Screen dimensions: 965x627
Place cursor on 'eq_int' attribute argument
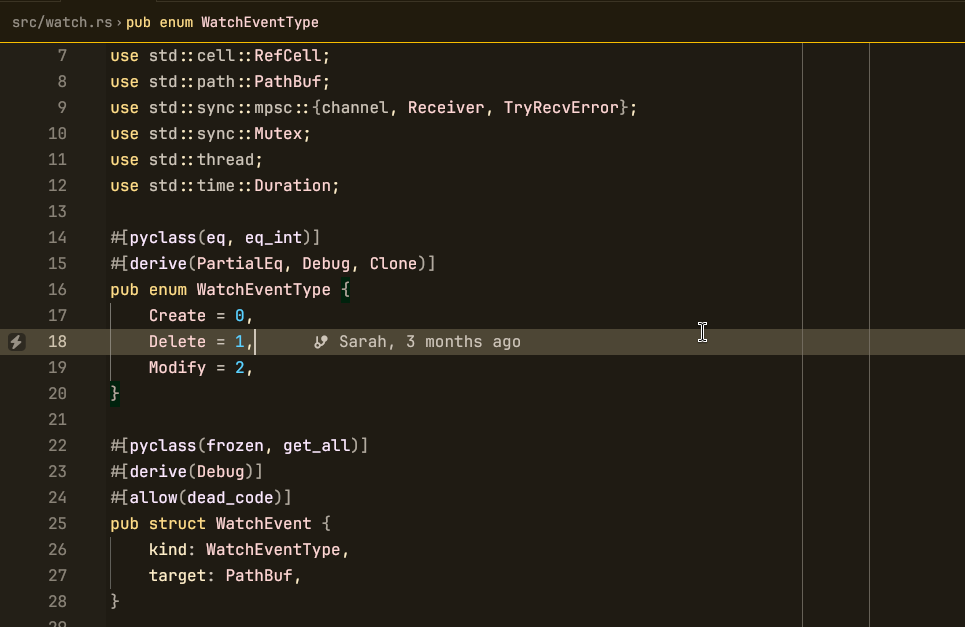[273, 238]
